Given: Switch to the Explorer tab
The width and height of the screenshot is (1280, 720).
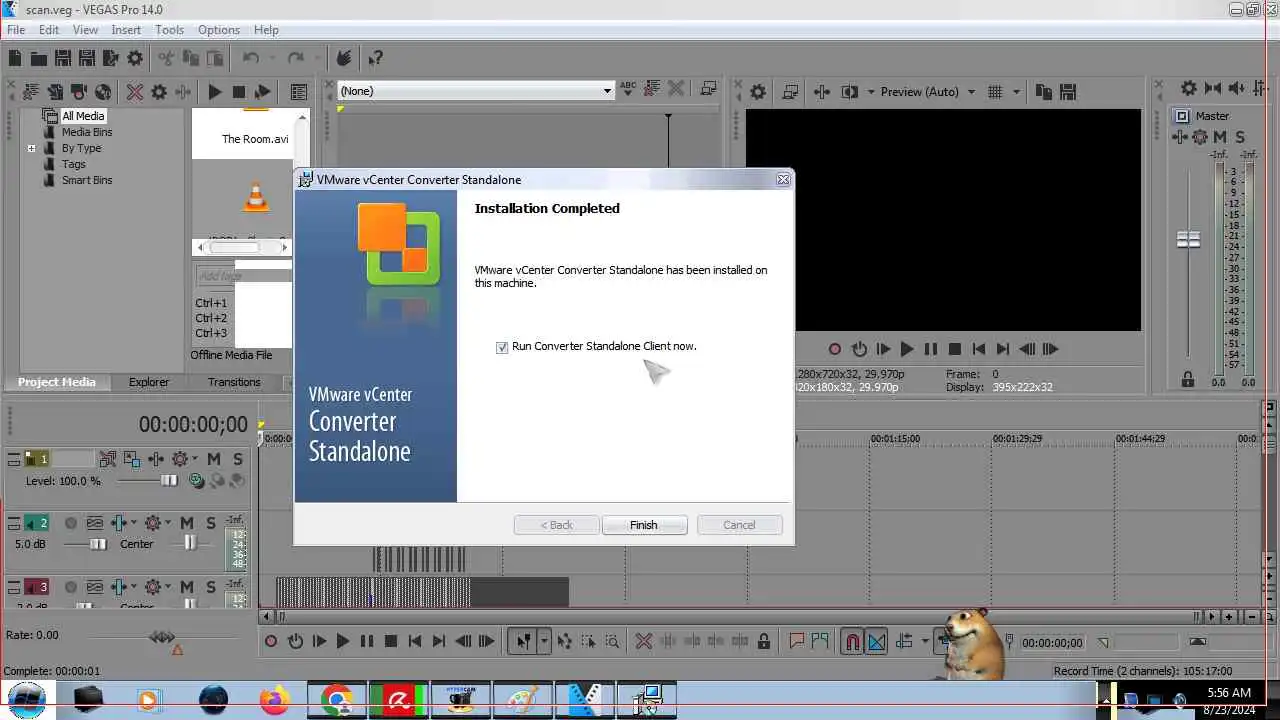Looking at the screenshot, I should [x=149, y=382].
